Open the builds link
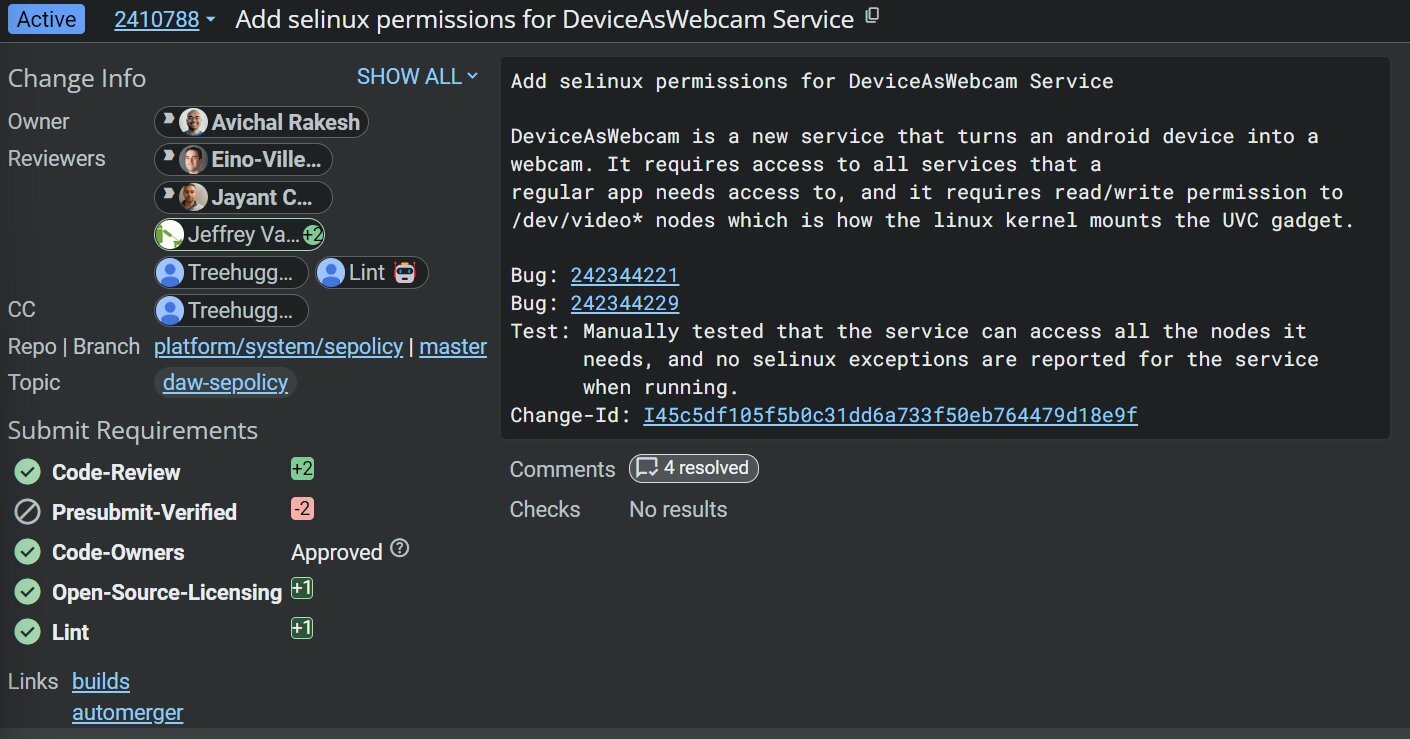This screenshot has width=1410, height=739. point(101,682)
